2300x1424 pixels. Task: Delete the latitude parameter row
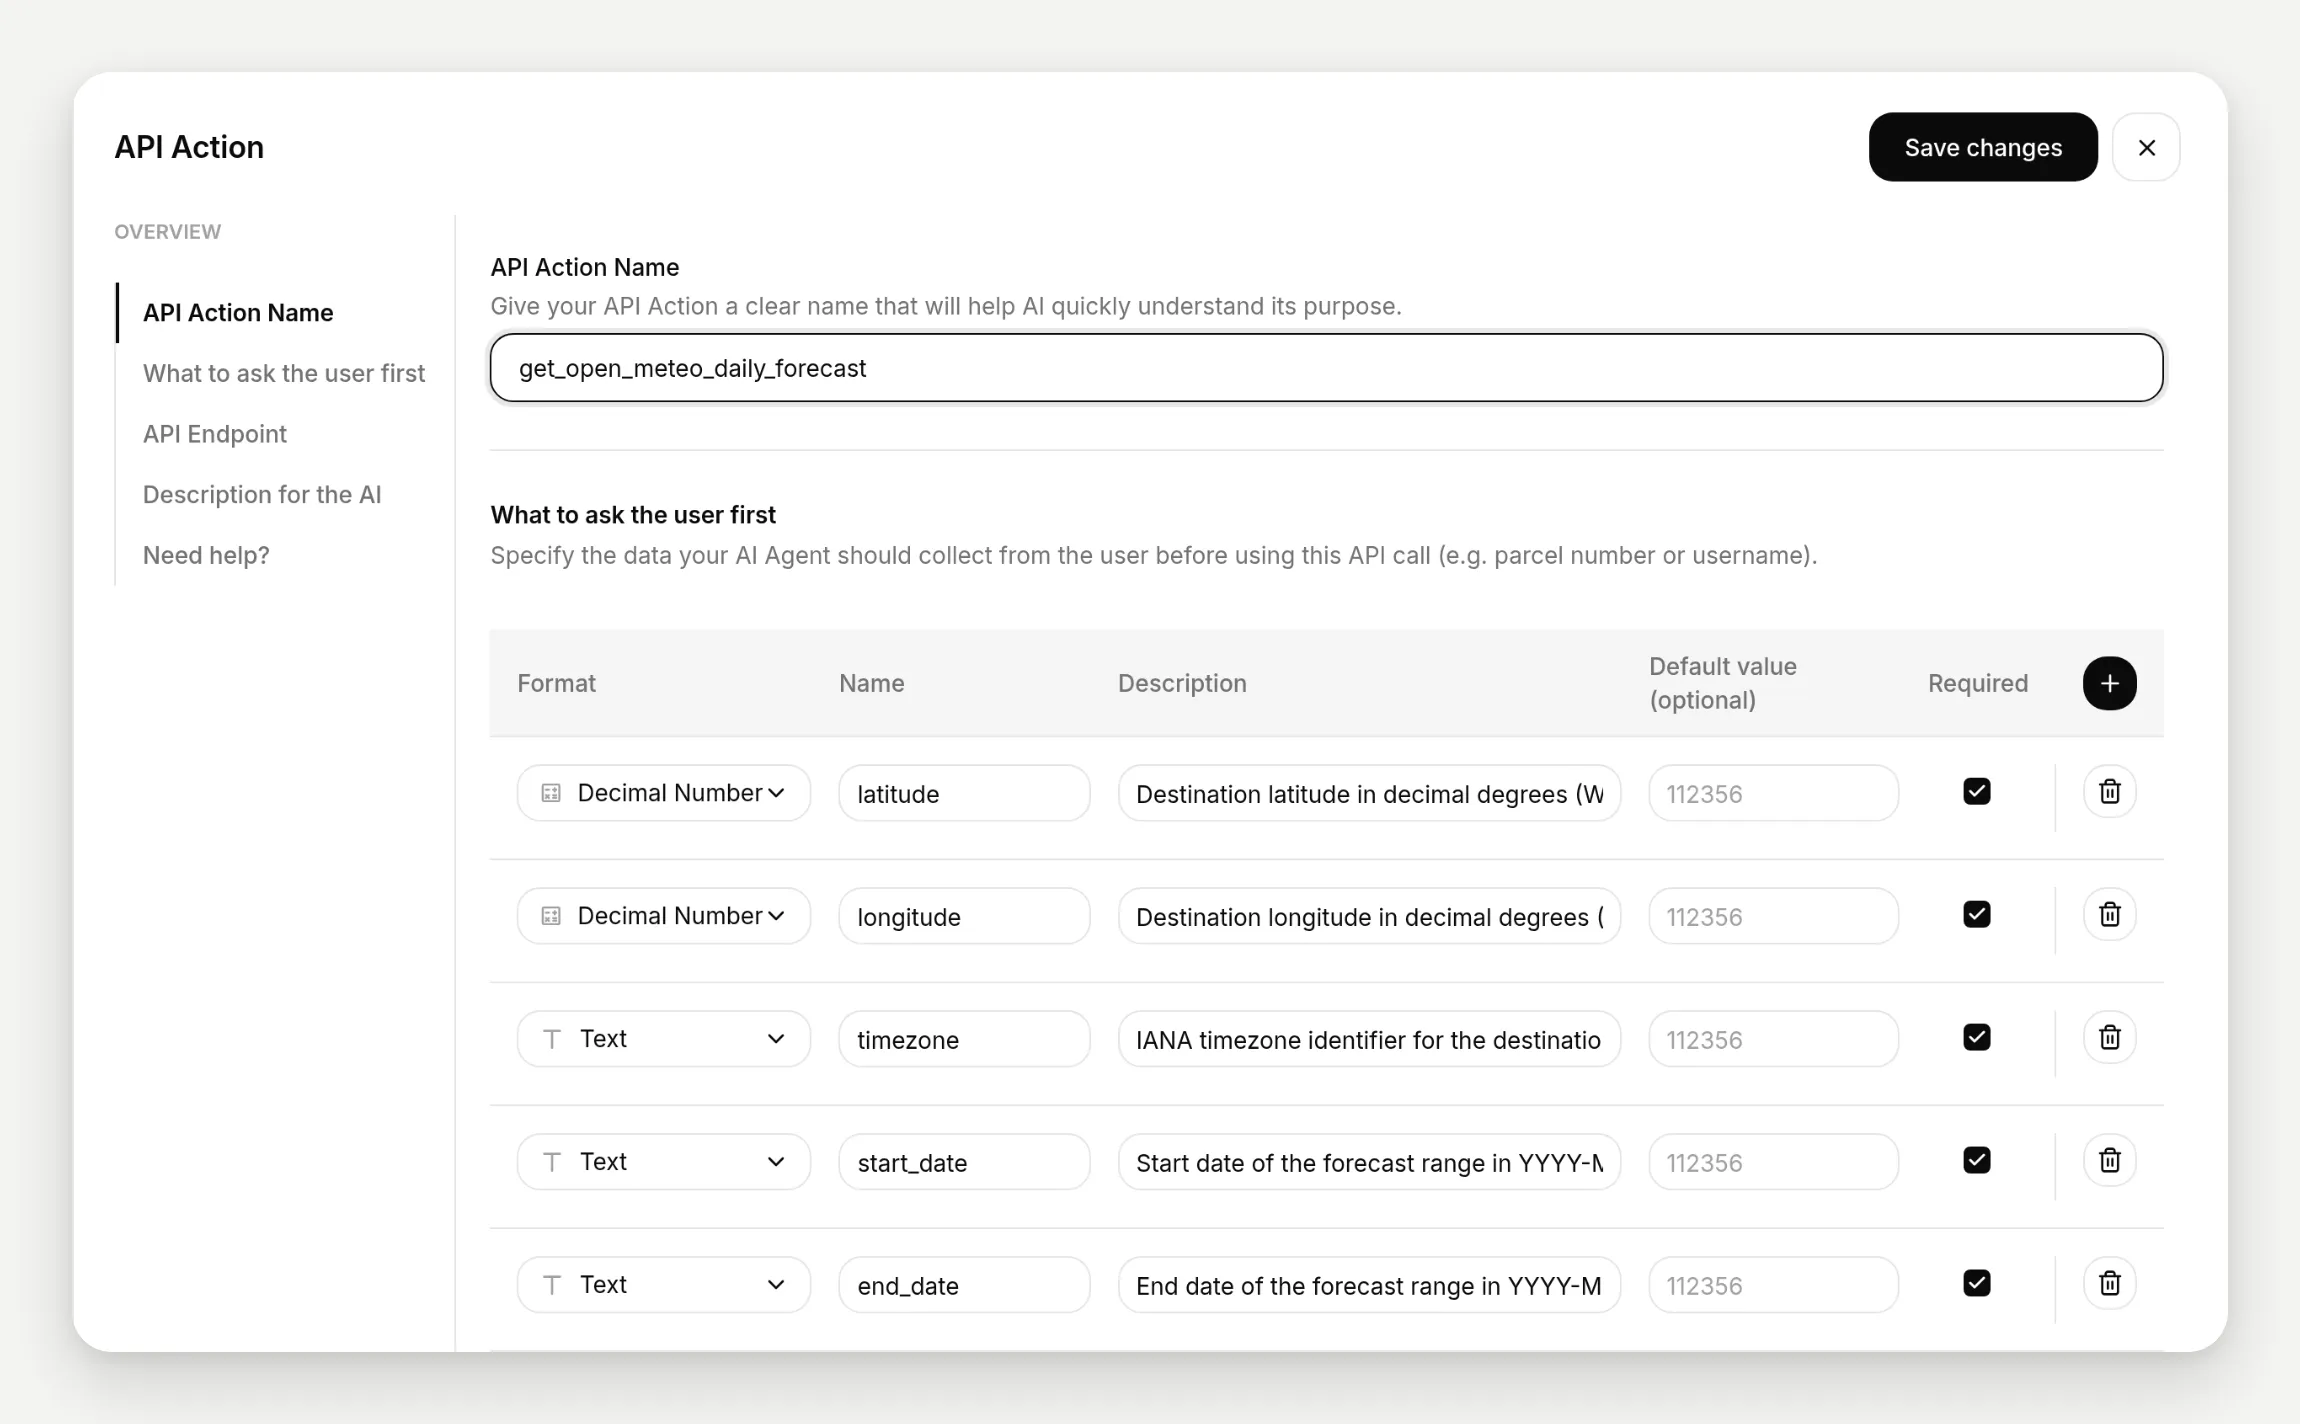pyautogui.click(x=2109, y=792)
